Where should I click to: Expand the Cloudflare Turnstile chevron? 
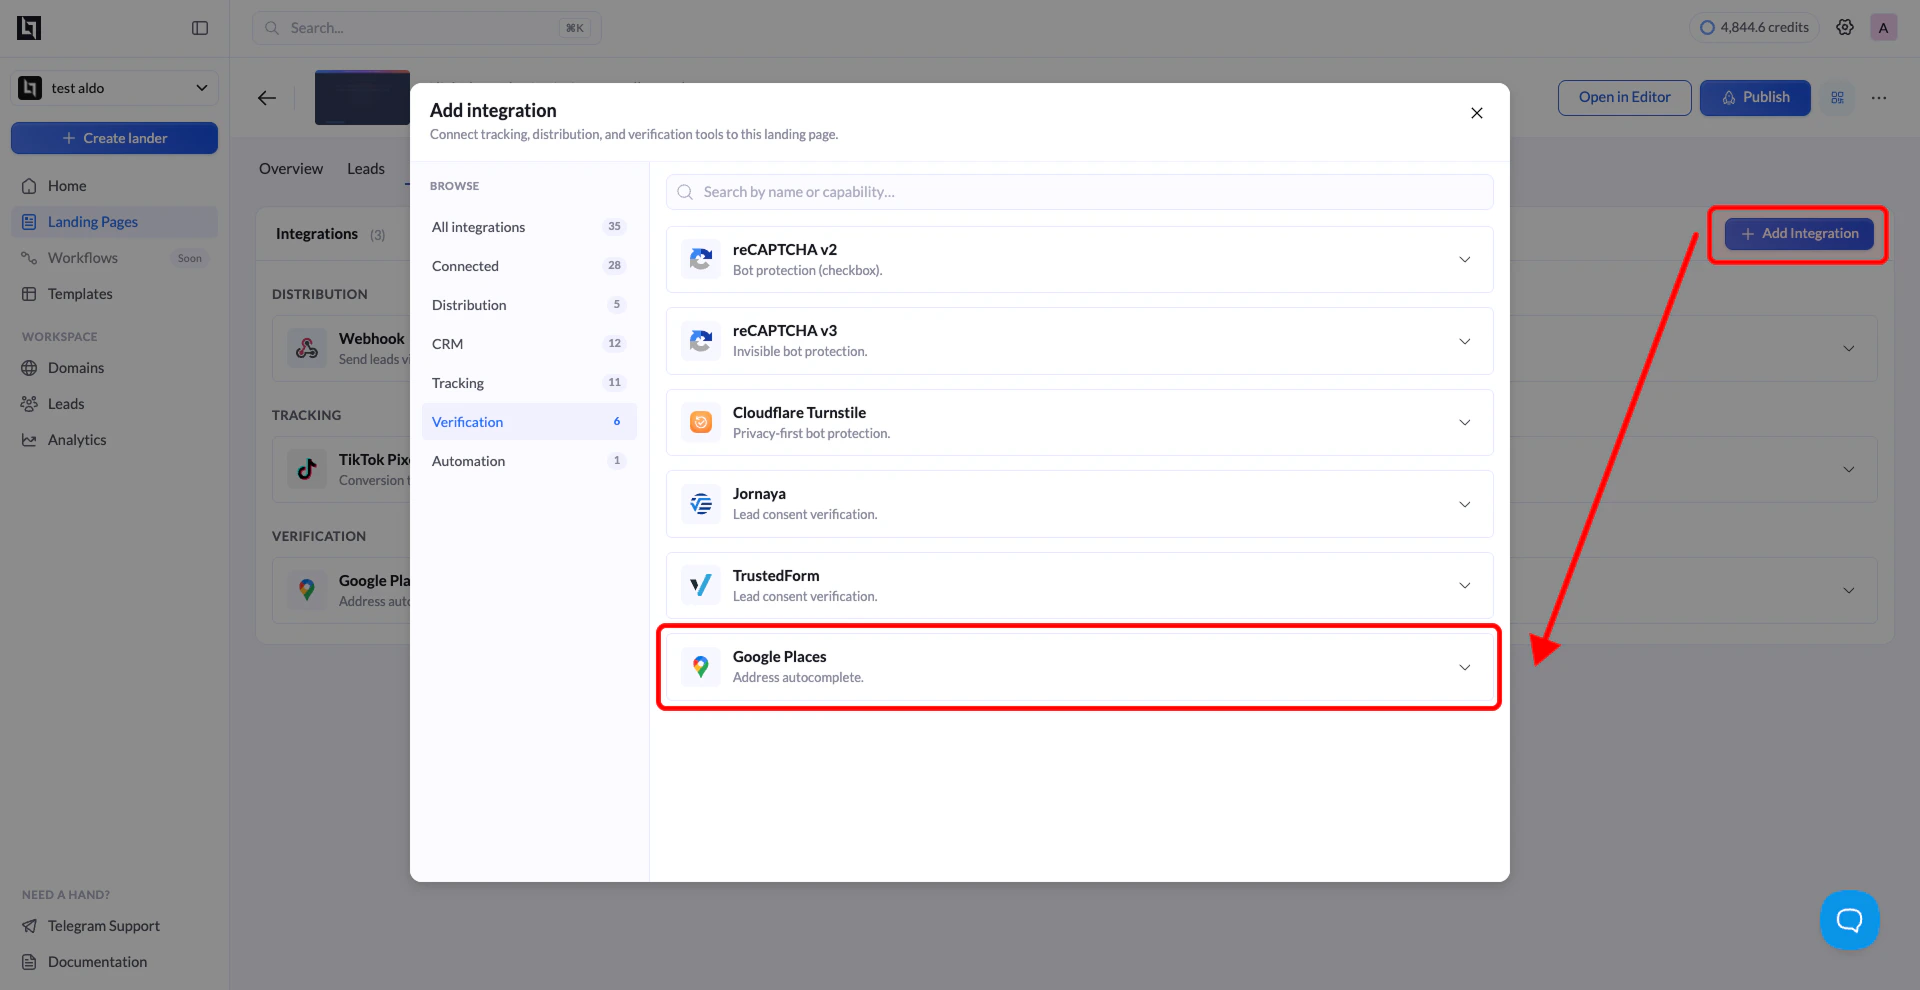click(1464, 423)
